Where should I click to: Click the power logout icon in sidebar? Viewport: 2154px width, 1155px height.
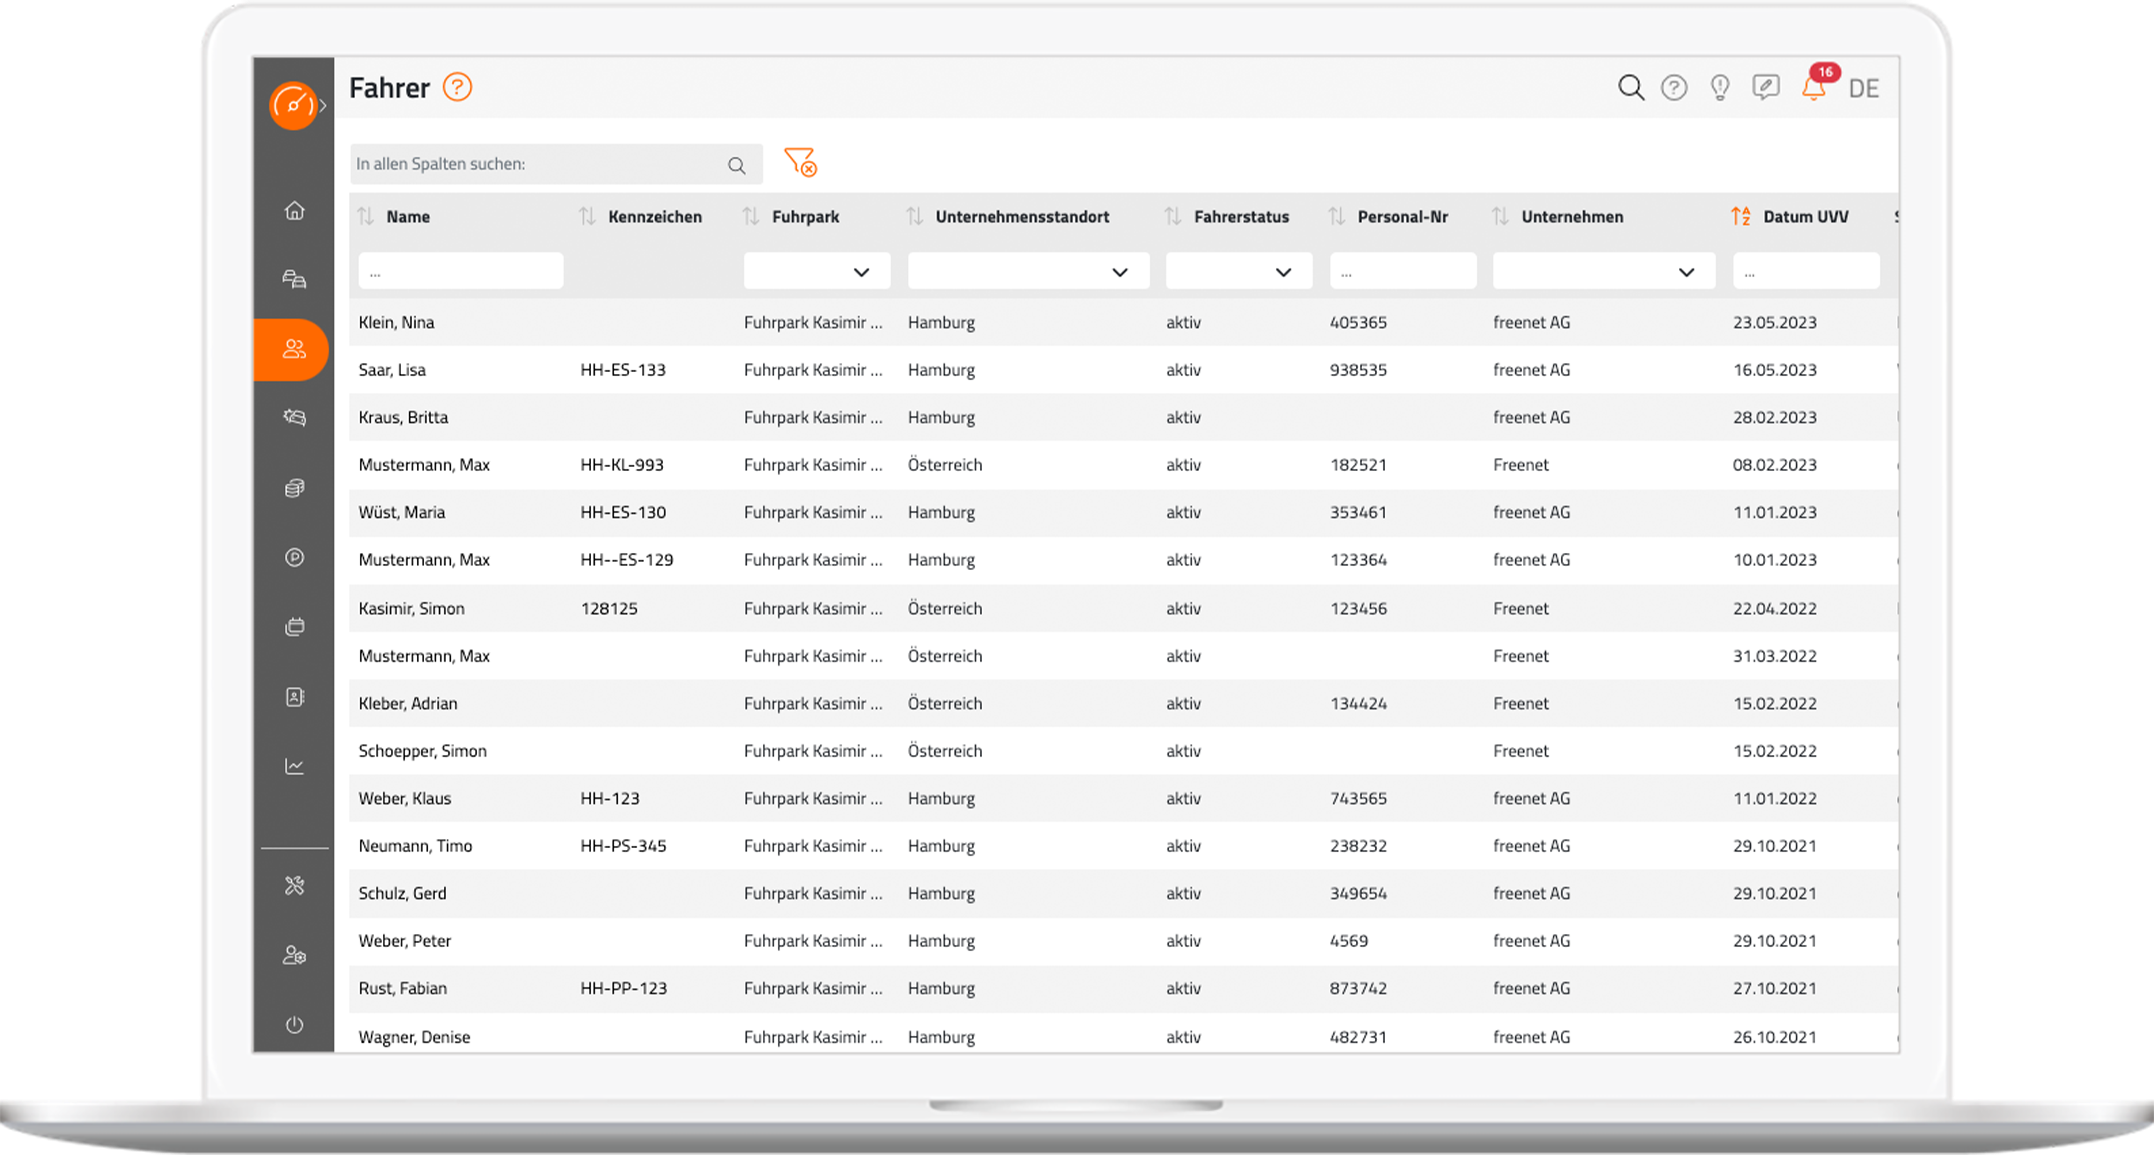(294, 1024)
